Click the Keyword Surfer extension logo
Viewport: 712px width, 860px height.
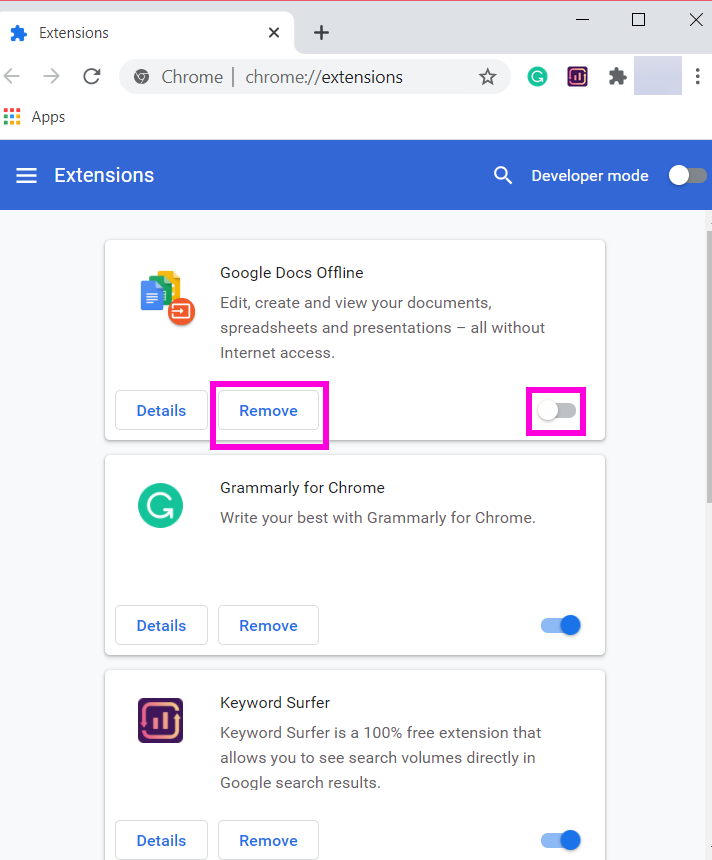click(x=160, y=720)
